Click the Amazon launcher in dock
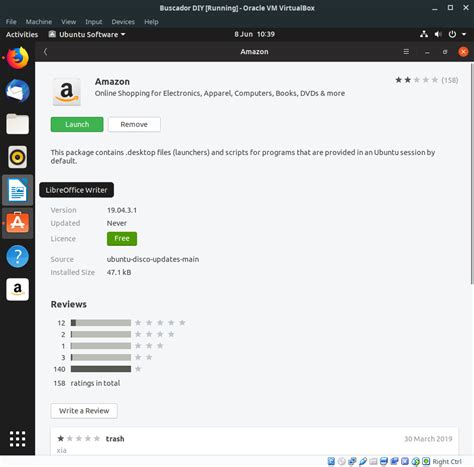 18,289
